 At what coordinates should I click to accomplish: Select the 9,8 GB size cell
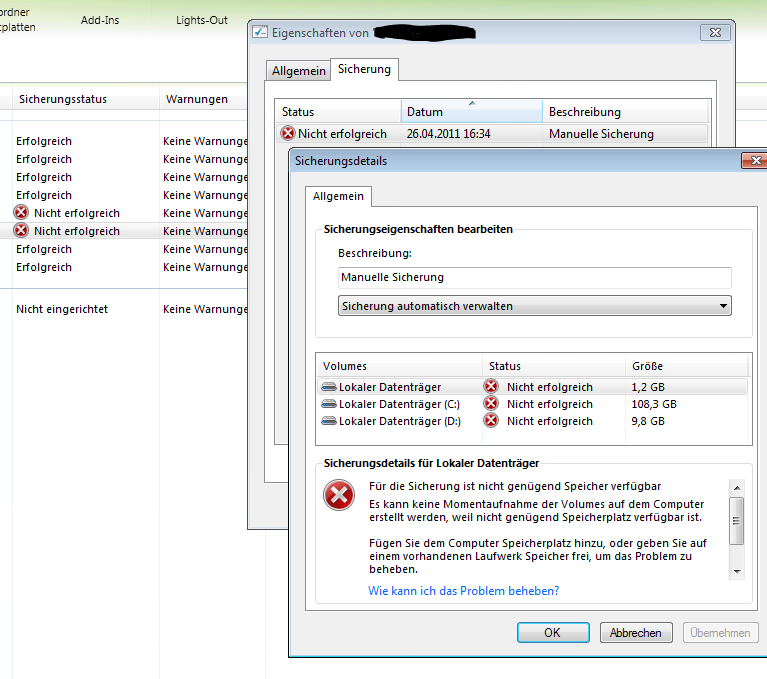click(648, 421)
